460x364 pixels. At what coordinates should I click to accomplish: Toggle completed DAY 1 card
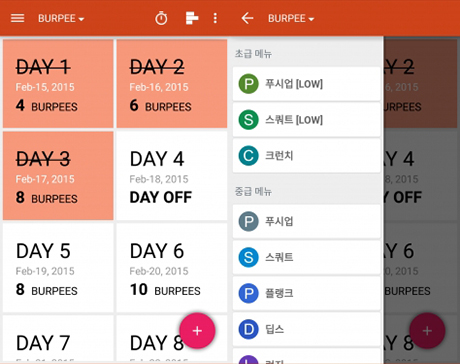point(58,84)
